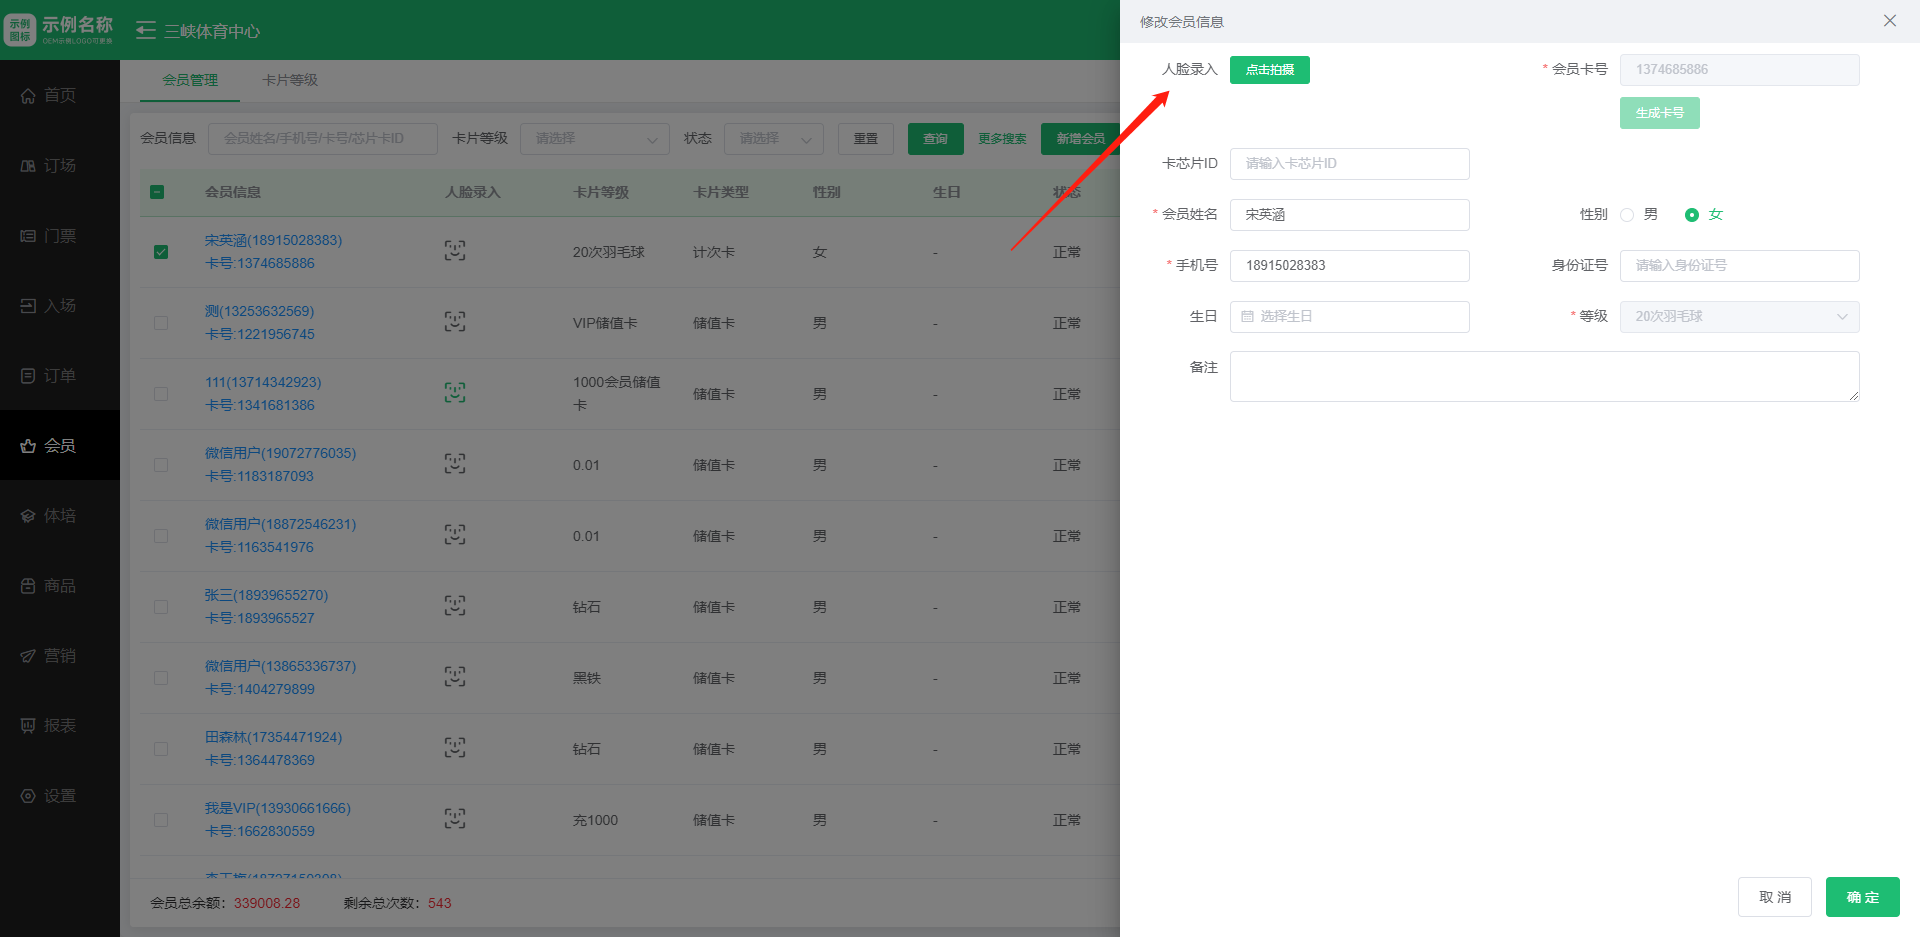1920x937 pixels.
Task: Click green face scan icon for member 111
Action: 455,393
